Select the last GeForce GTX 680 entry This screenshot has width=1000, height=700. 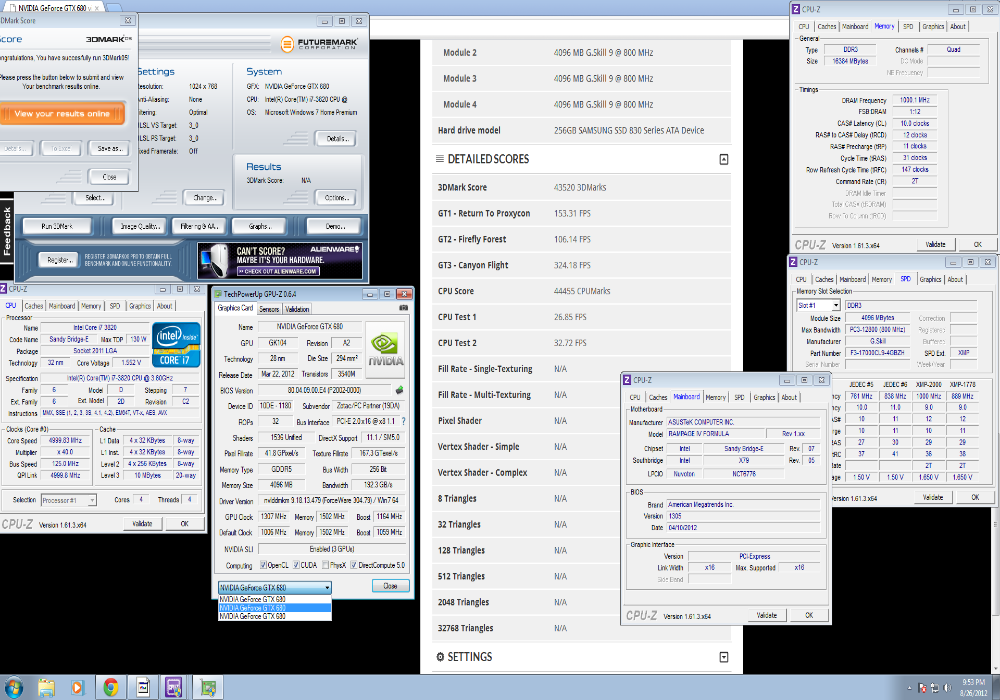pos(275,616)
